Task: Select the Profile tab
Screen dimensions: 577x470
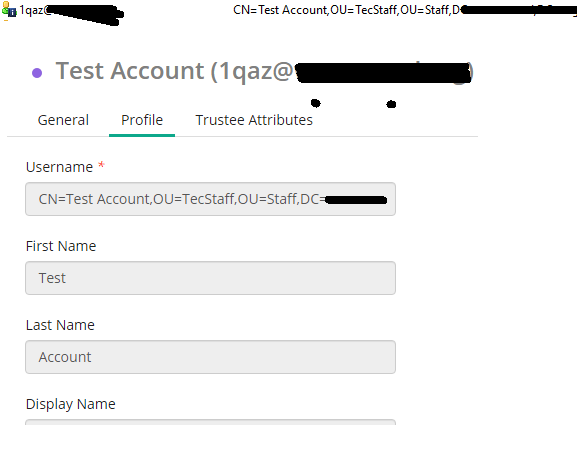Action: [142, 120]
